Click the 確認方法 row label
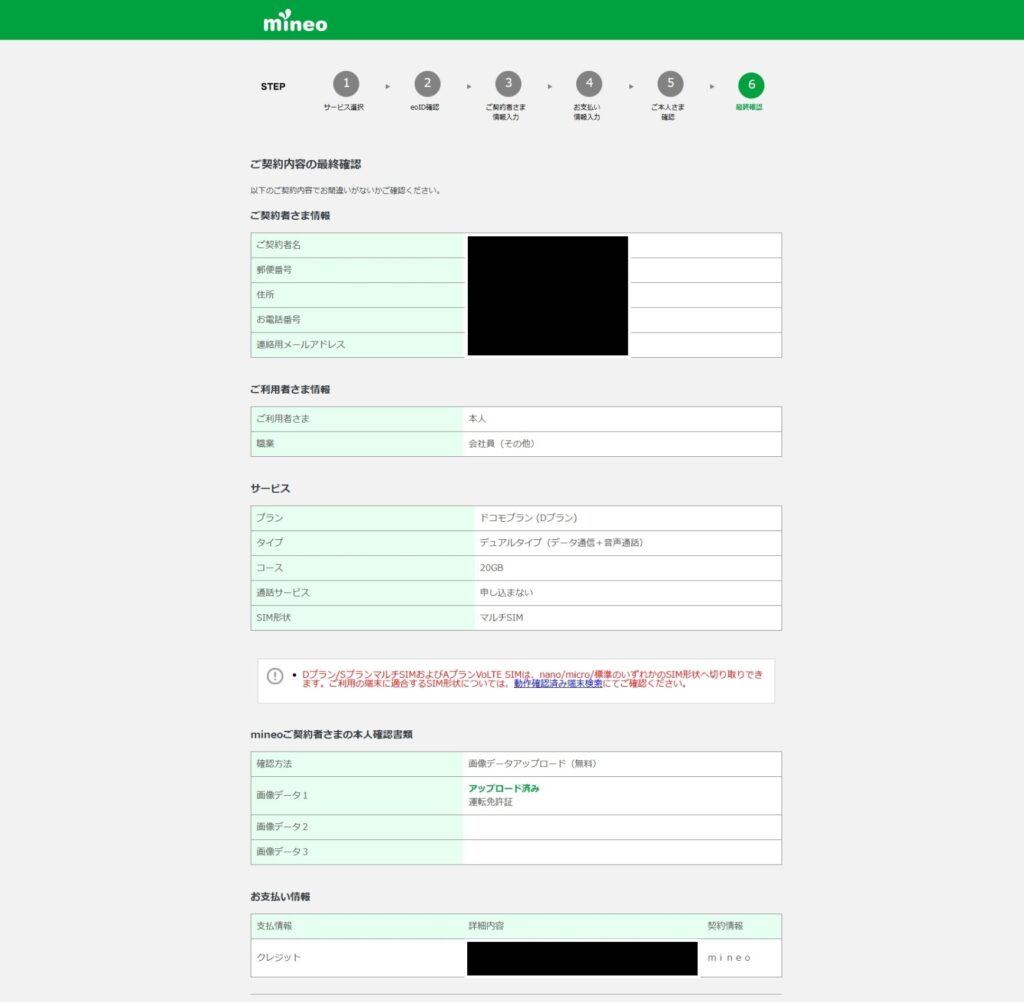Viewport: 1024px width, 1002px height. (x=274, y=764)
